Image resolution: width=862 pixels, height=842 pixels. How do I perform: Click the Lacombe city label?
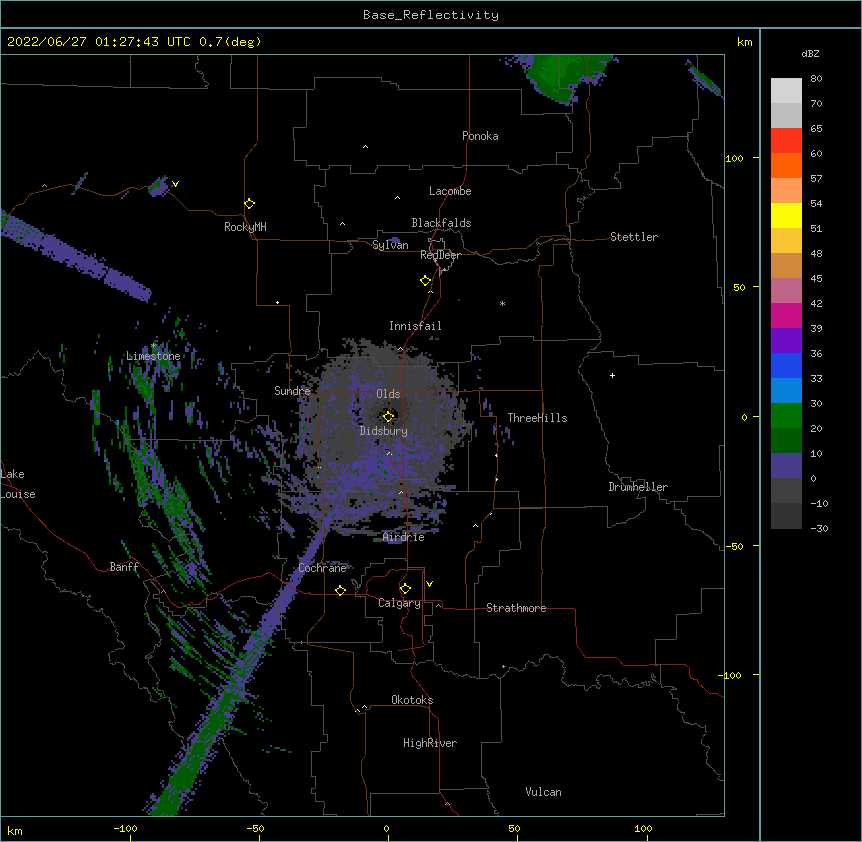pyautogui.click(x=450, y=191)
